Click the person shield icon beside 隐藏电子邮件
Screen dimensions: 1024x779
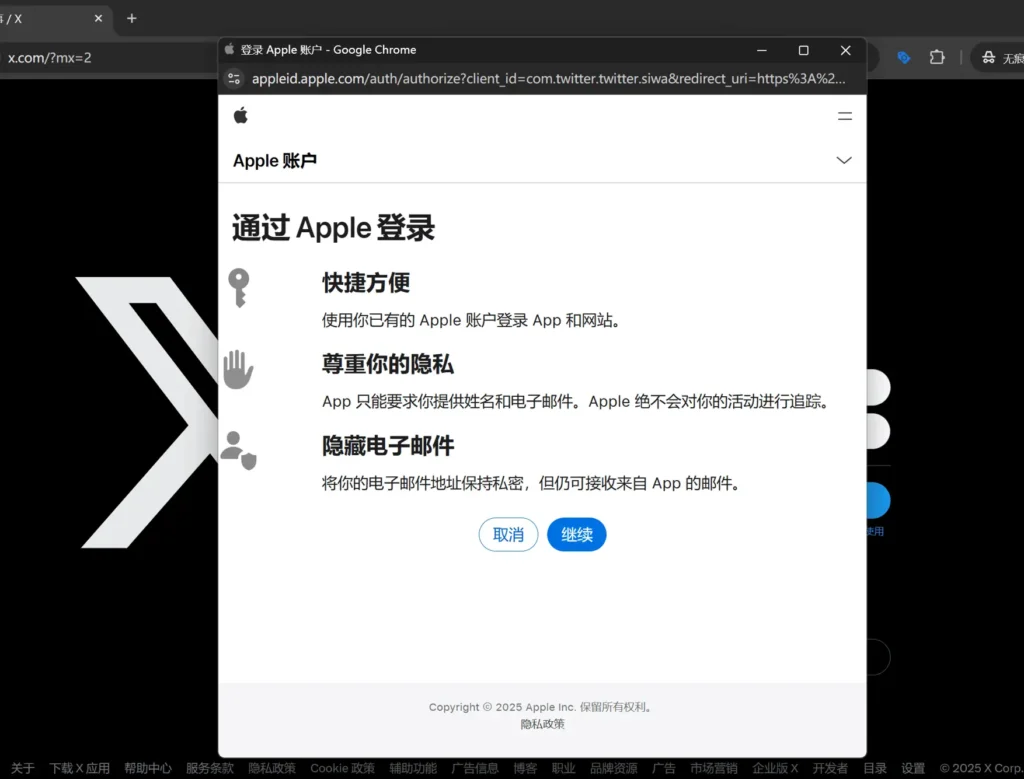(x=238, y=451)
